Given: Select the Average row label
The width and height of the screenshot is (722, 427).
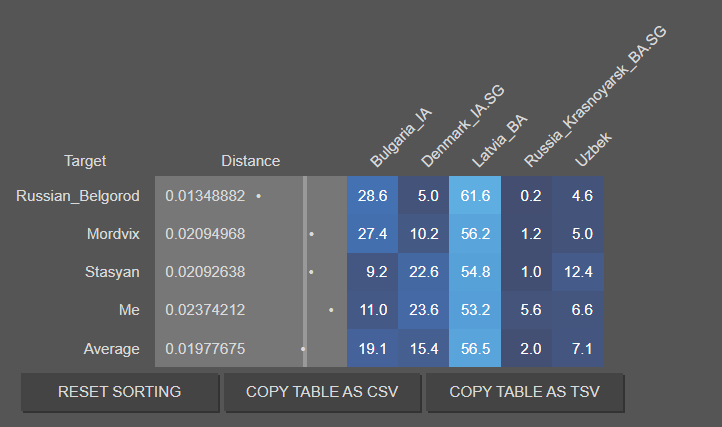Looking at the screenshot, I should [111, 349].
